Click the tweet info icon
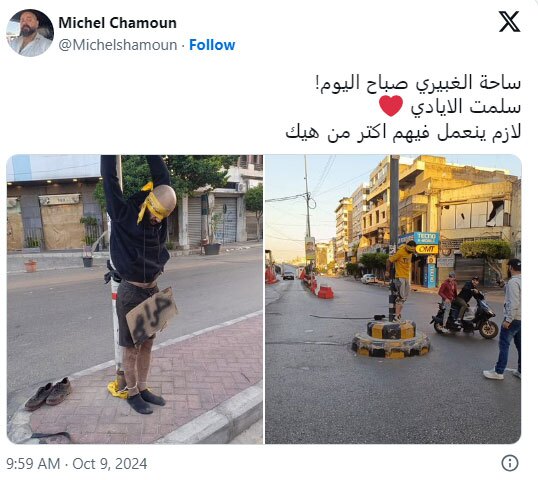 tap(510, 463)
